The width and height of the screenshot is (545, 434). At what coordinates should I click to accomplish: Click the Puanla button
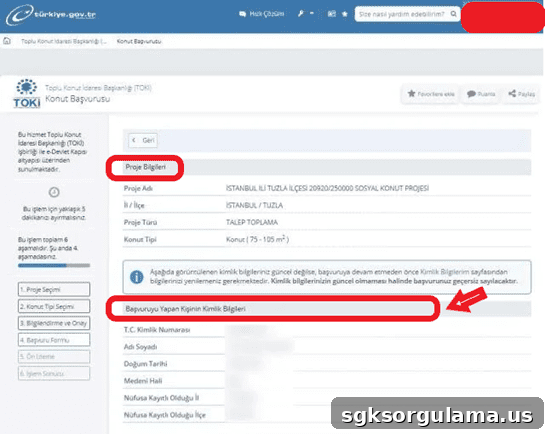click(x=481, y=94)
